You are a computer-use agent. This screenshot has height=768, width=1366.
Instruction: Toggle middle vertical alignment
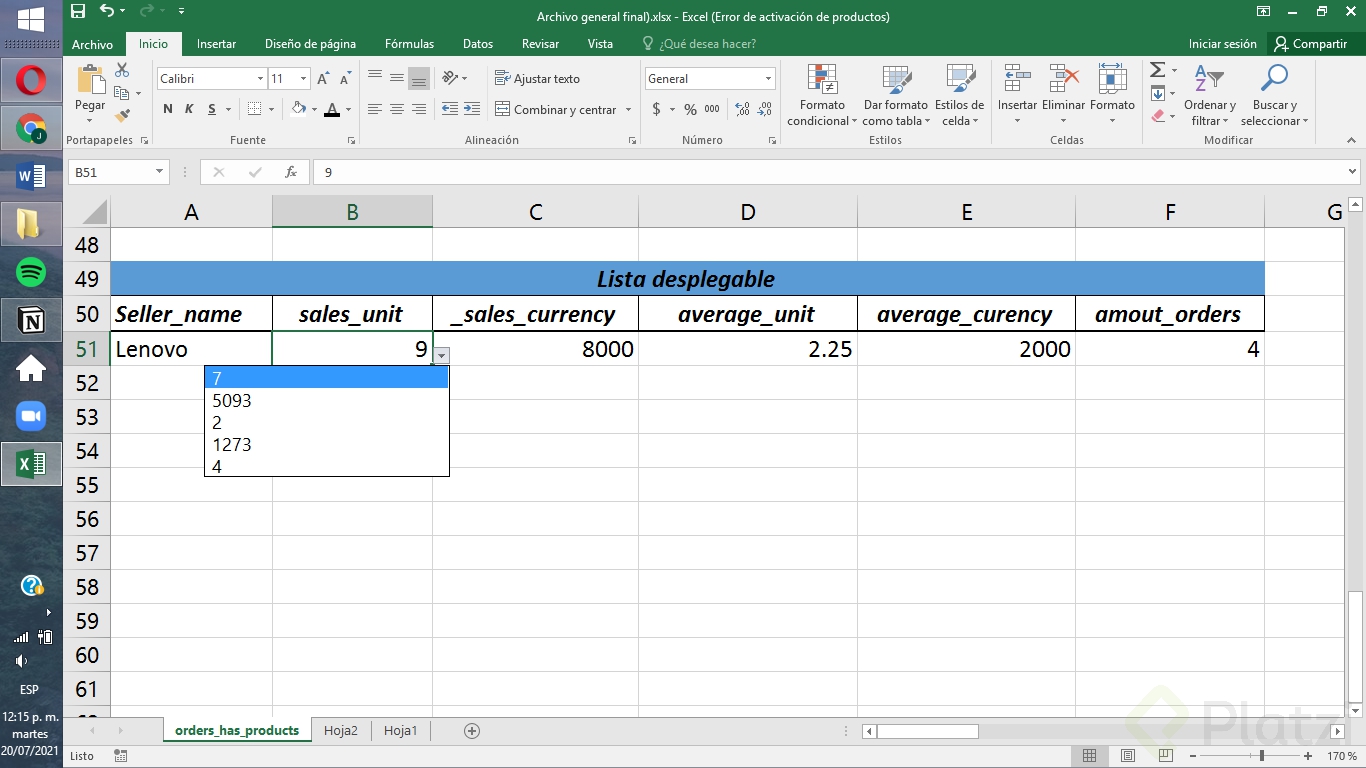(x=397, y=78)
